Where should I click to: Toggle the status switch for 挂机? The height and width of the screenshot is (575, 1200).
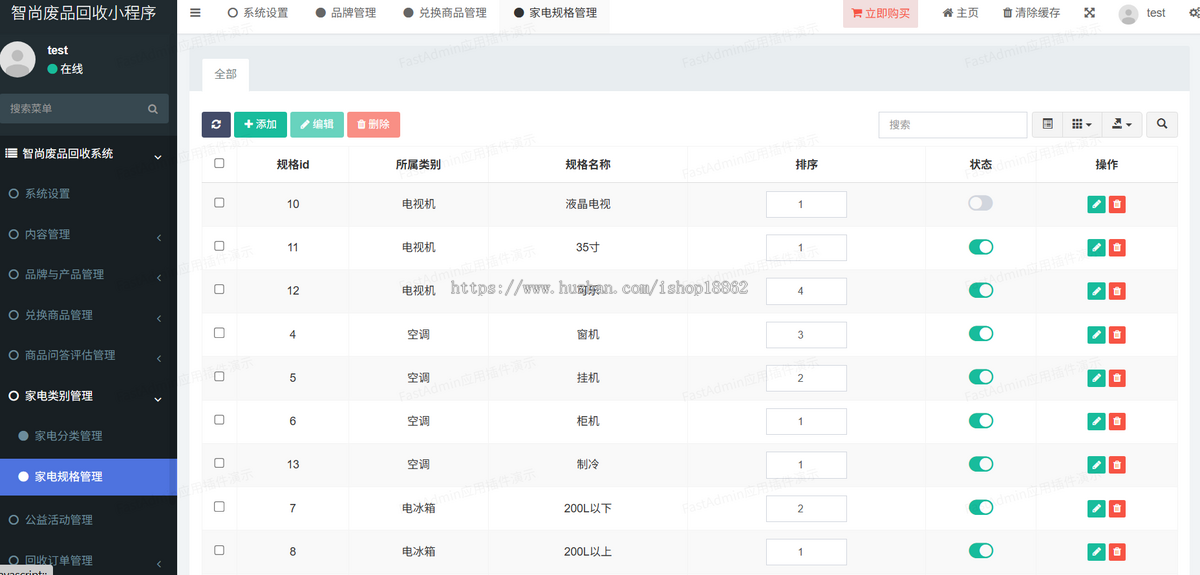coord(980,377)
